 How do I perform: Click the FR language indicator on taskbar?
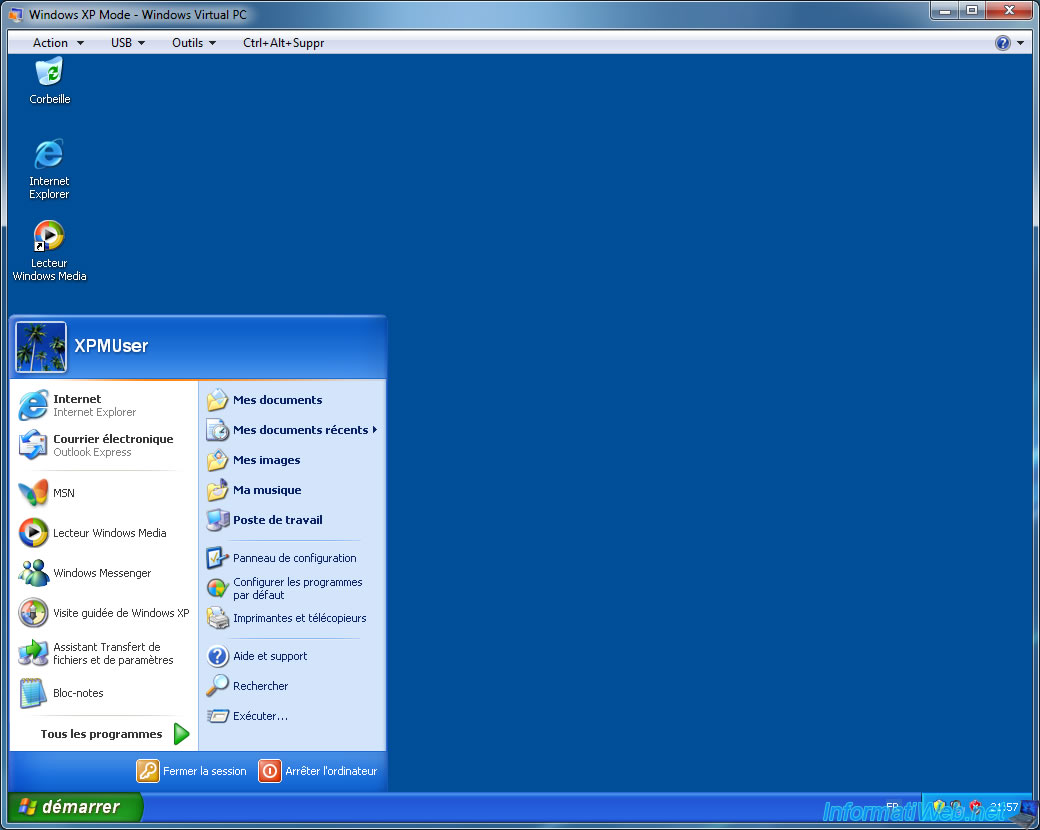click(893, 807)
